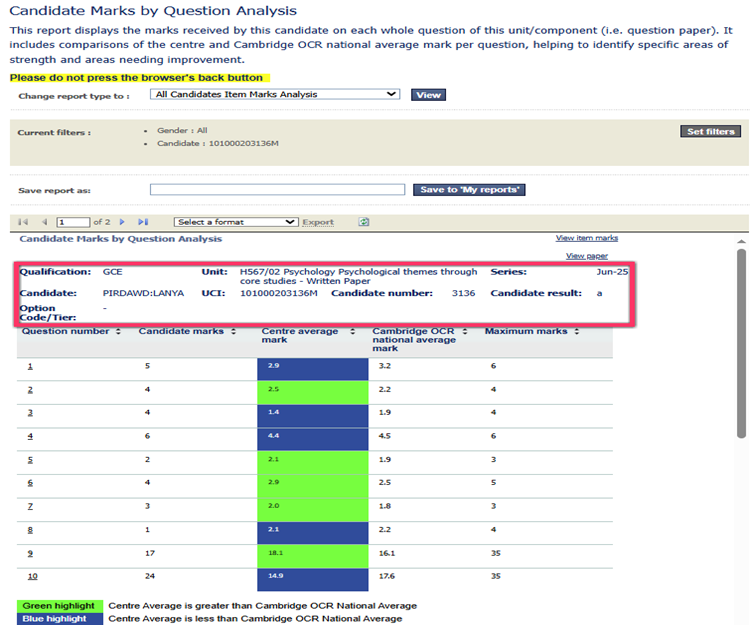Go to the previous report page
750x625 pixels.
pos(44,222)
